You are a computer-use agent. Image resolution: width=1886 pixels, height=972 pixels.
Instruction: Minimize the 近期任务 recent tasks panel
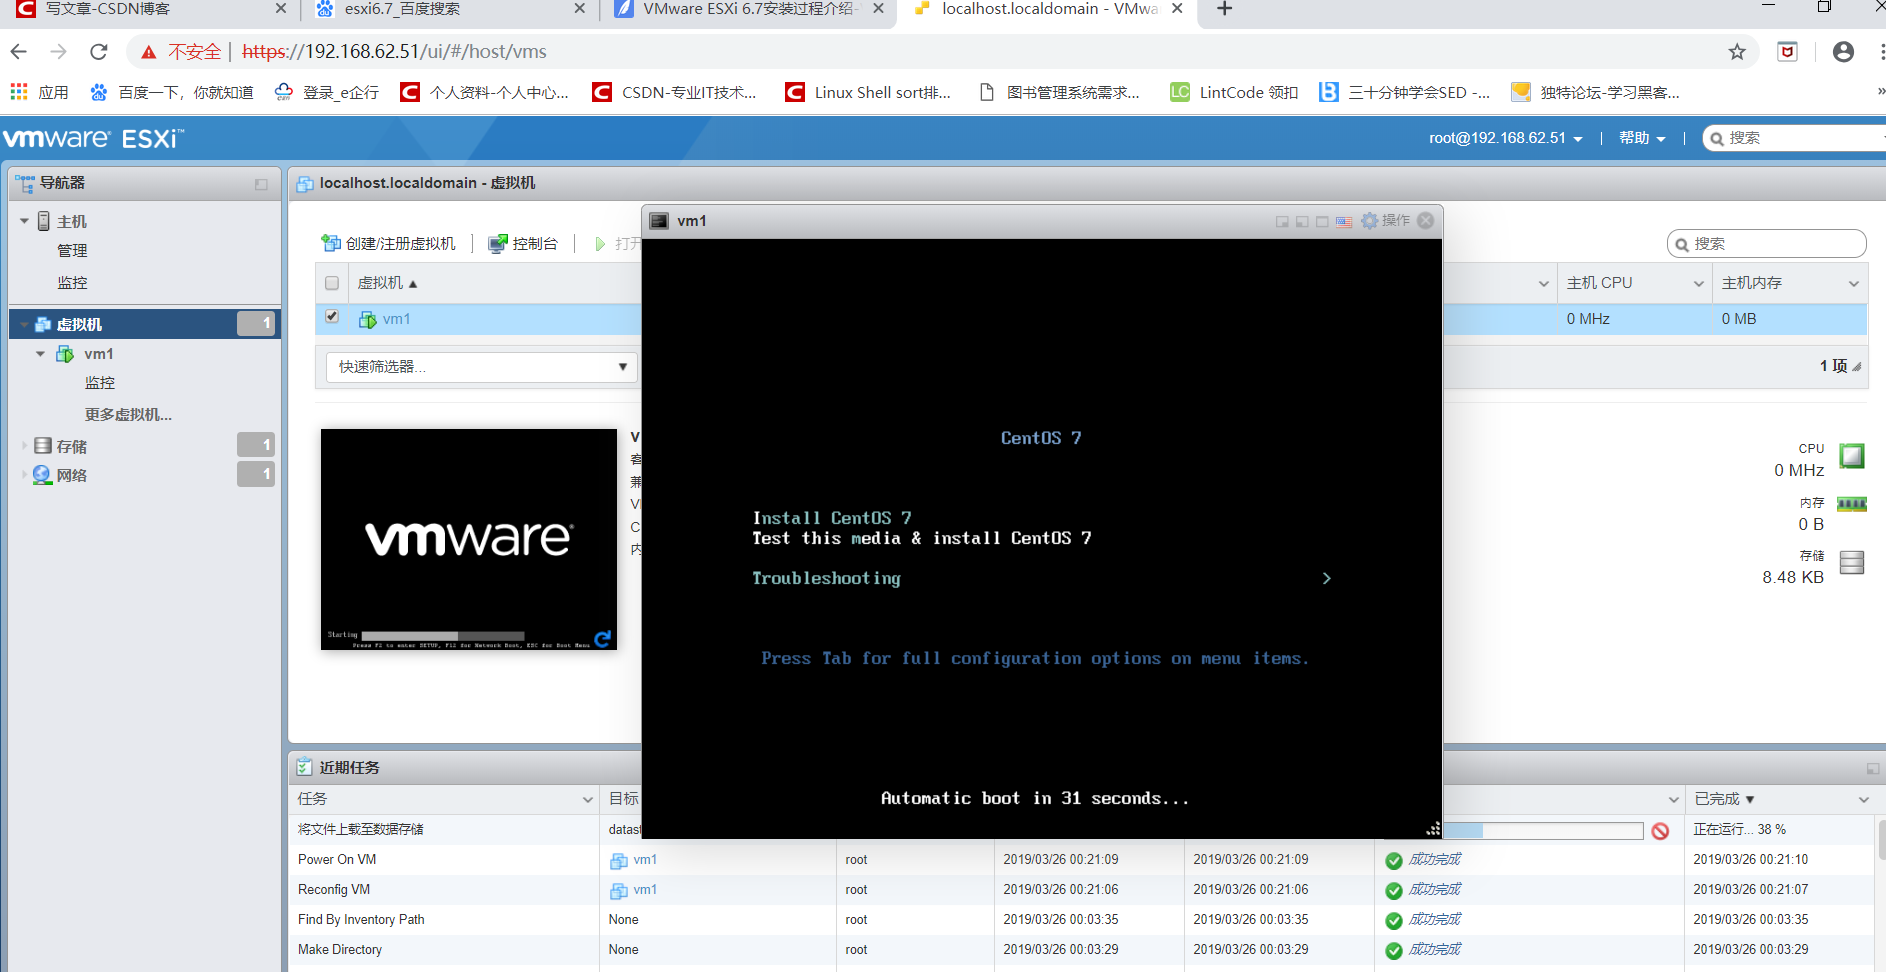pos(1872,768)
